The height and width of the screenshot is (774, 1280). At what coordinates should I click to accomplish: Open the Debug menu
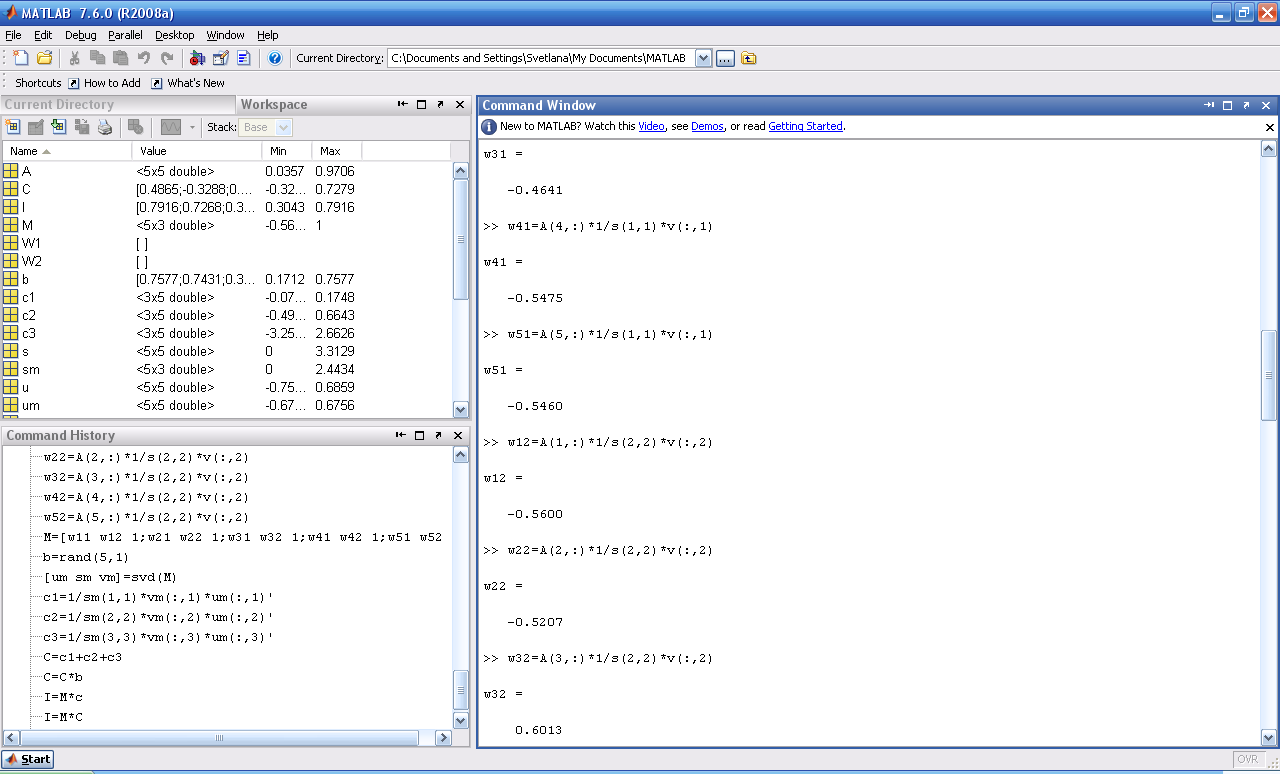click(x=81, y=35)
